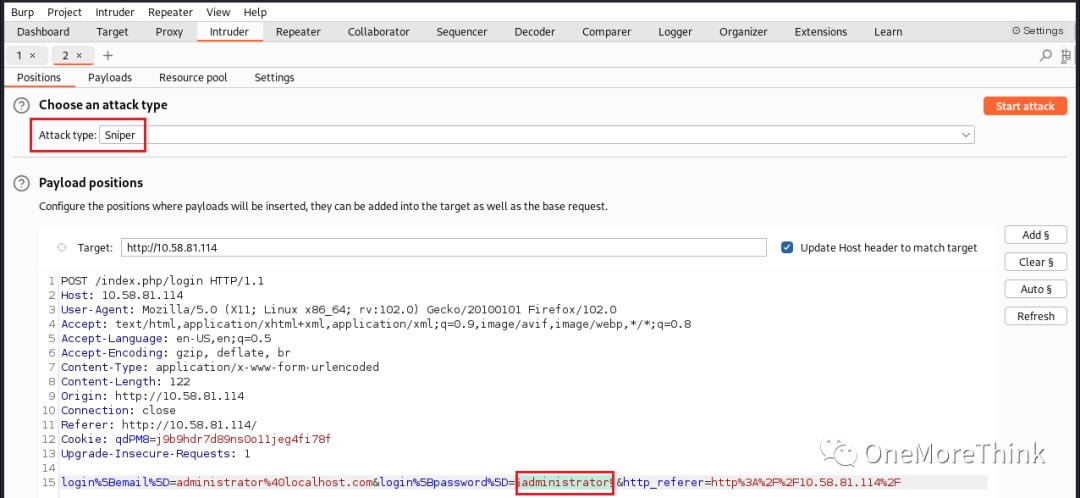This screenshot has height=498, width=1080.
Task: Click the Start attack button
Action: tap(1025, 106)
